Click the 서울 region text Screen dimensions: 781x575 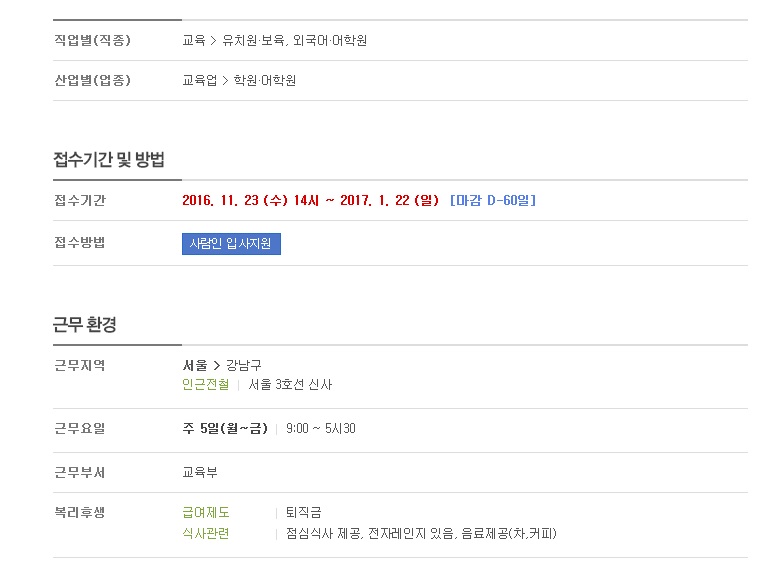point(195,365)
